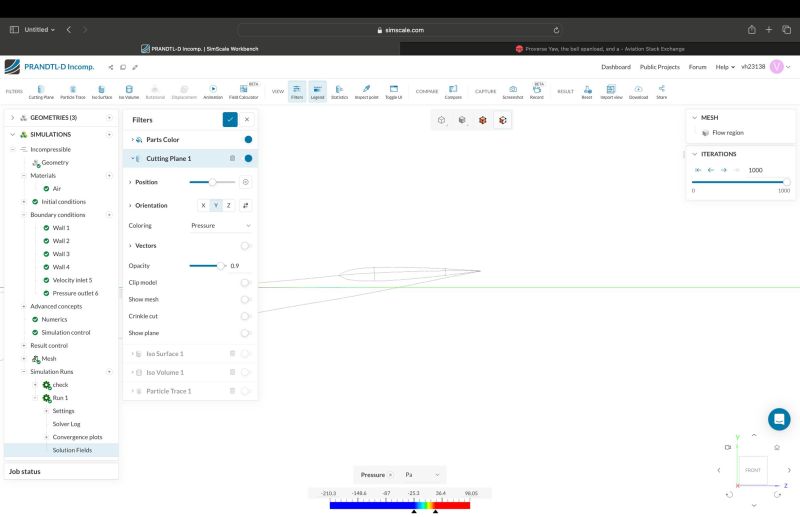The width and height of the screenshot is (800, 517).
Task: Open the Compare tool
Action: [453, 92]
